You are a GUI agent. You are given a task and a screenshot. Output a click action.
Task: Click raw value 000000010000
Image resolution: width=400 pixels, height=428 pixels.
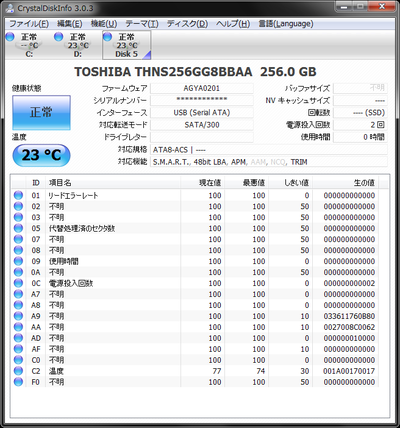point(349,338)
